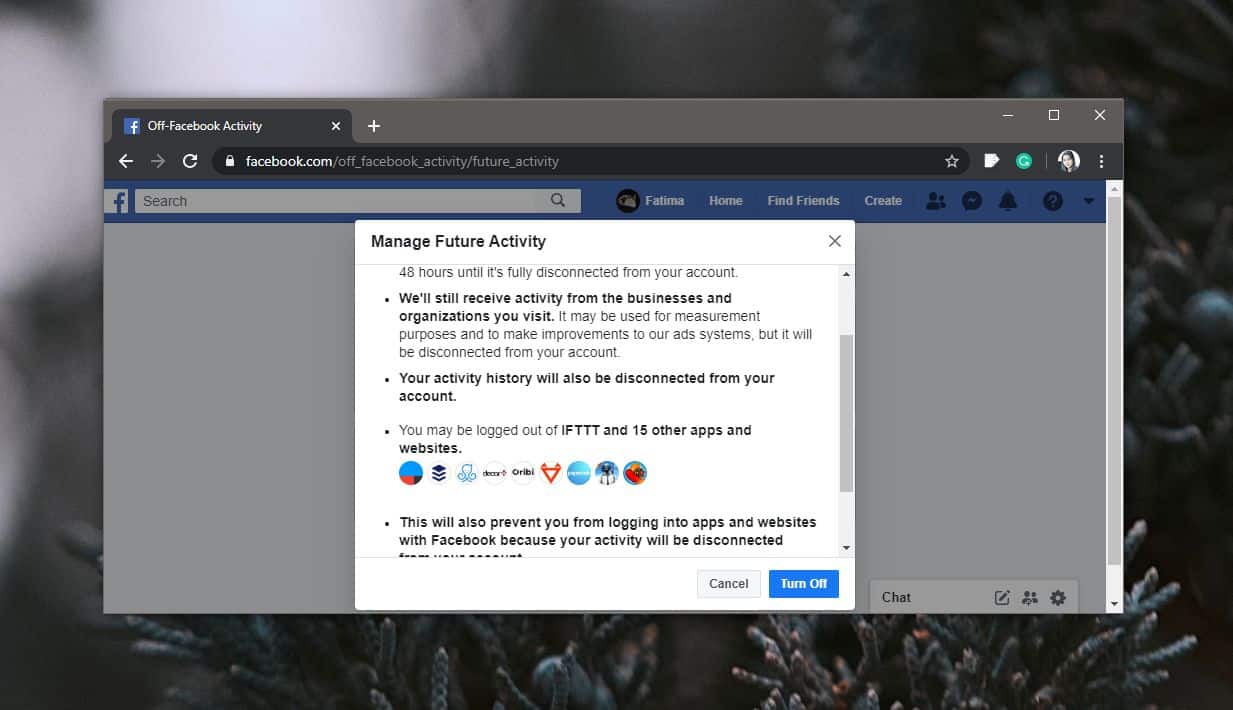Open the Notifications bell
Viewport: 1233px width, 710px height.
point(1008,201)
